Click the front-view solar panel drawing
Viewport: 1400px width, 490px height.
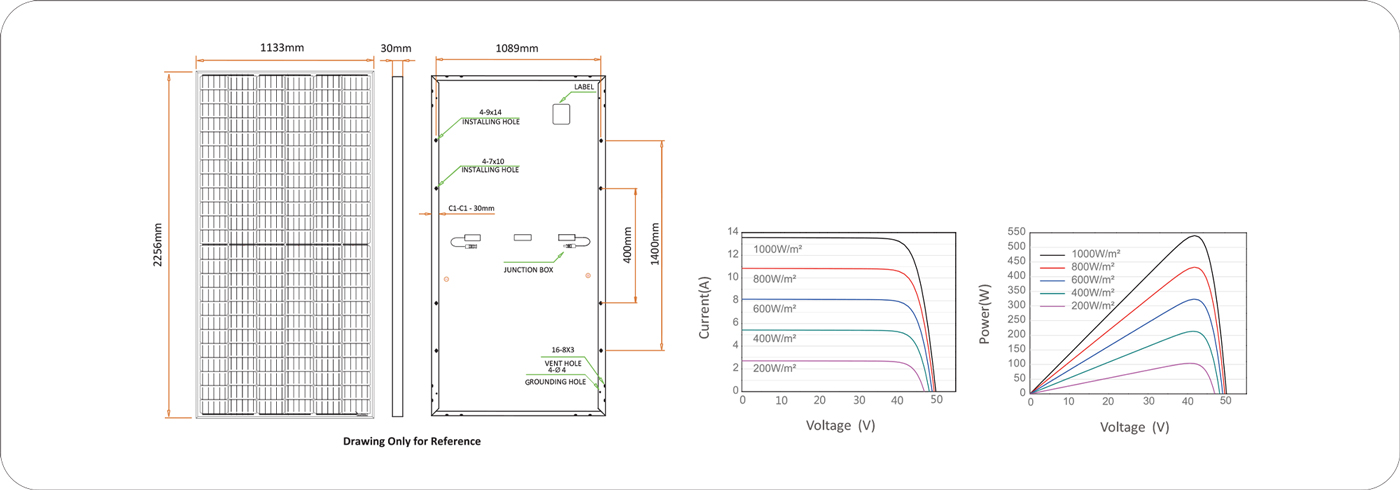pyautogui.click(x=285, y=244)
